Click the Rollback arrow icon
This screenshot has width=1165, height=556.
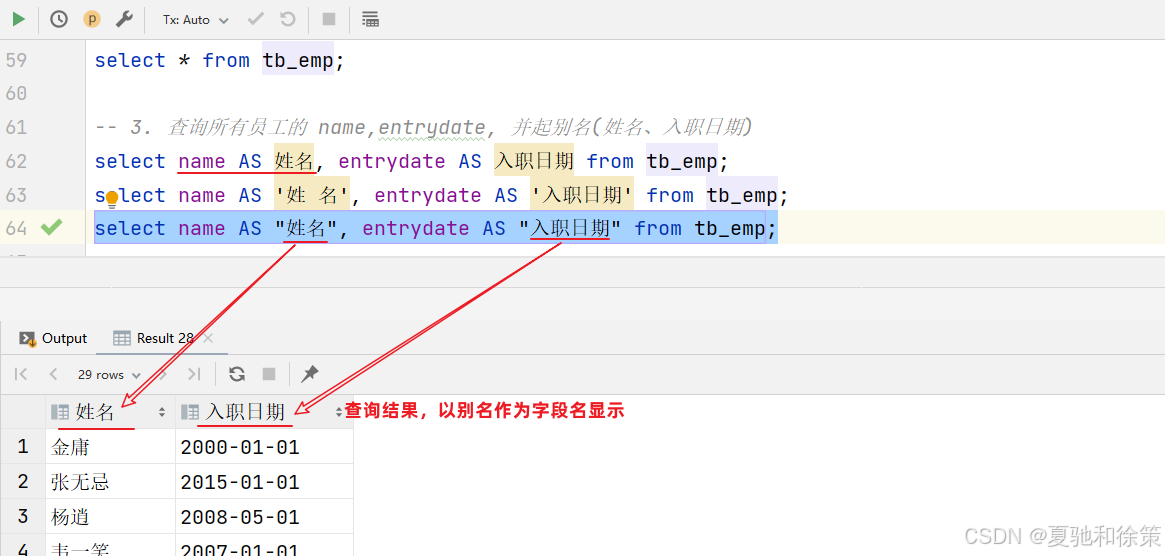point(288,19)
